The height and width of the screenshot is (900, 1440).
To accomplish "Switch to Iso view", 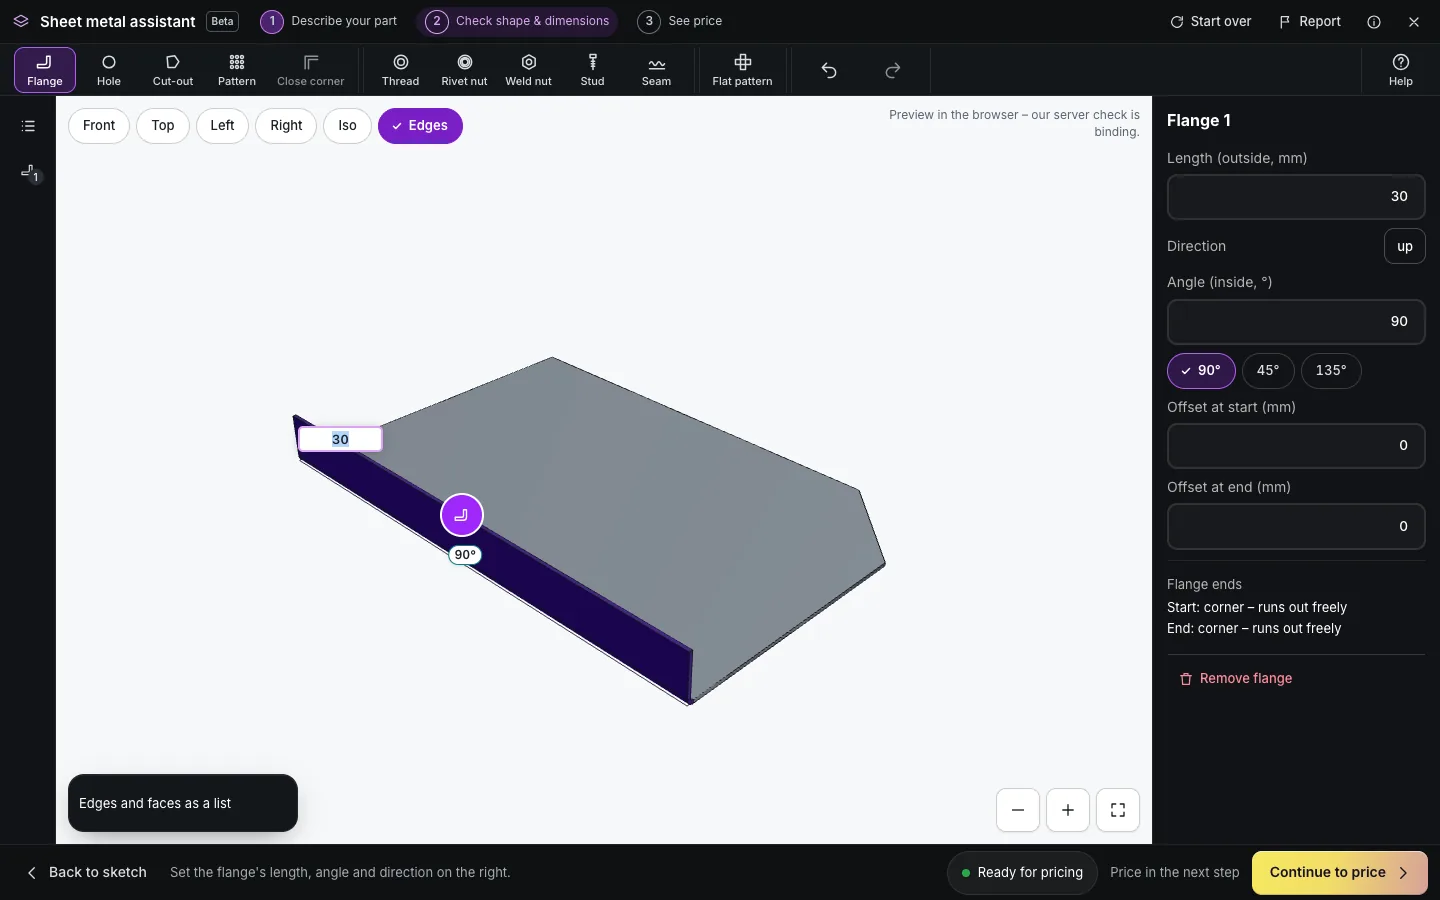I will 347,126.
